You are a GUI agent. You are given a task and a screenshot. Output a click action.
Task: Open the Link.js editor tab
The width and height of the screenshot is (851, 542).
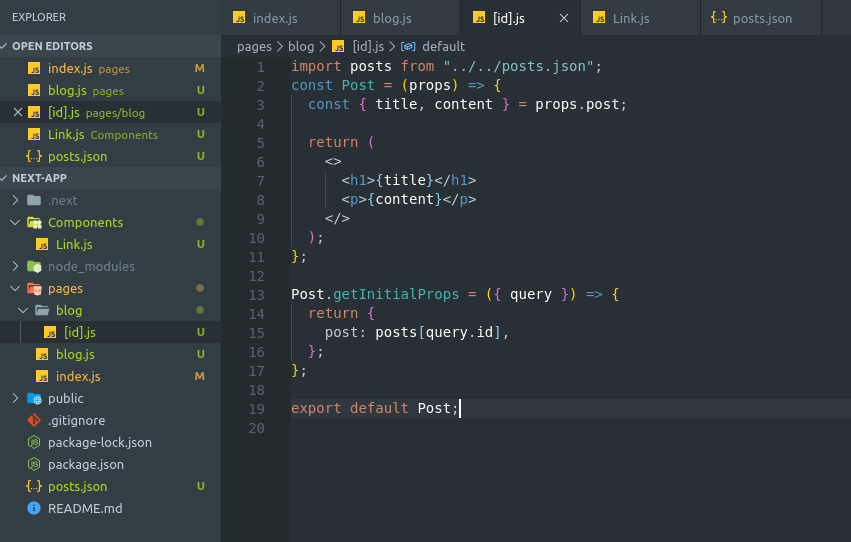coord(640,18)
